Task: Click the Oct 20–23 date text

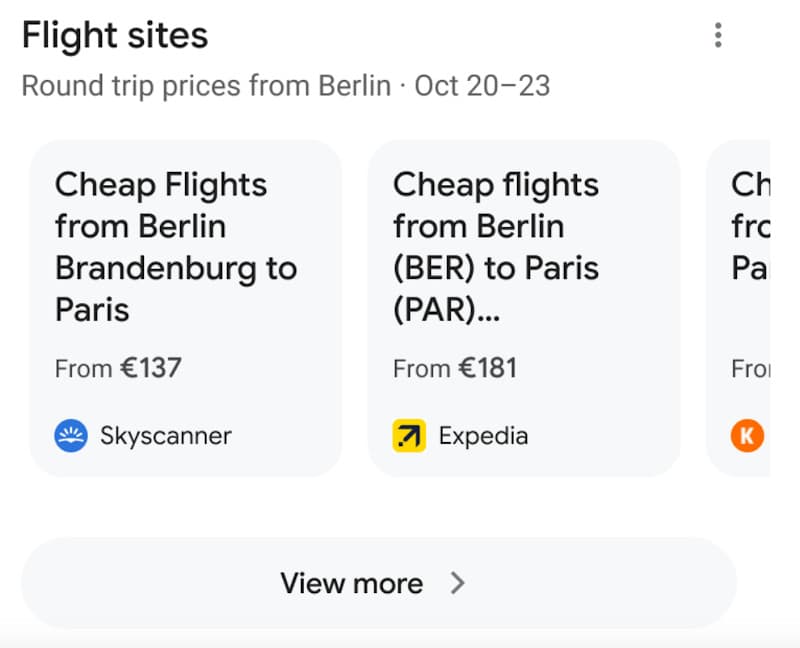Action: click(480, 86)
